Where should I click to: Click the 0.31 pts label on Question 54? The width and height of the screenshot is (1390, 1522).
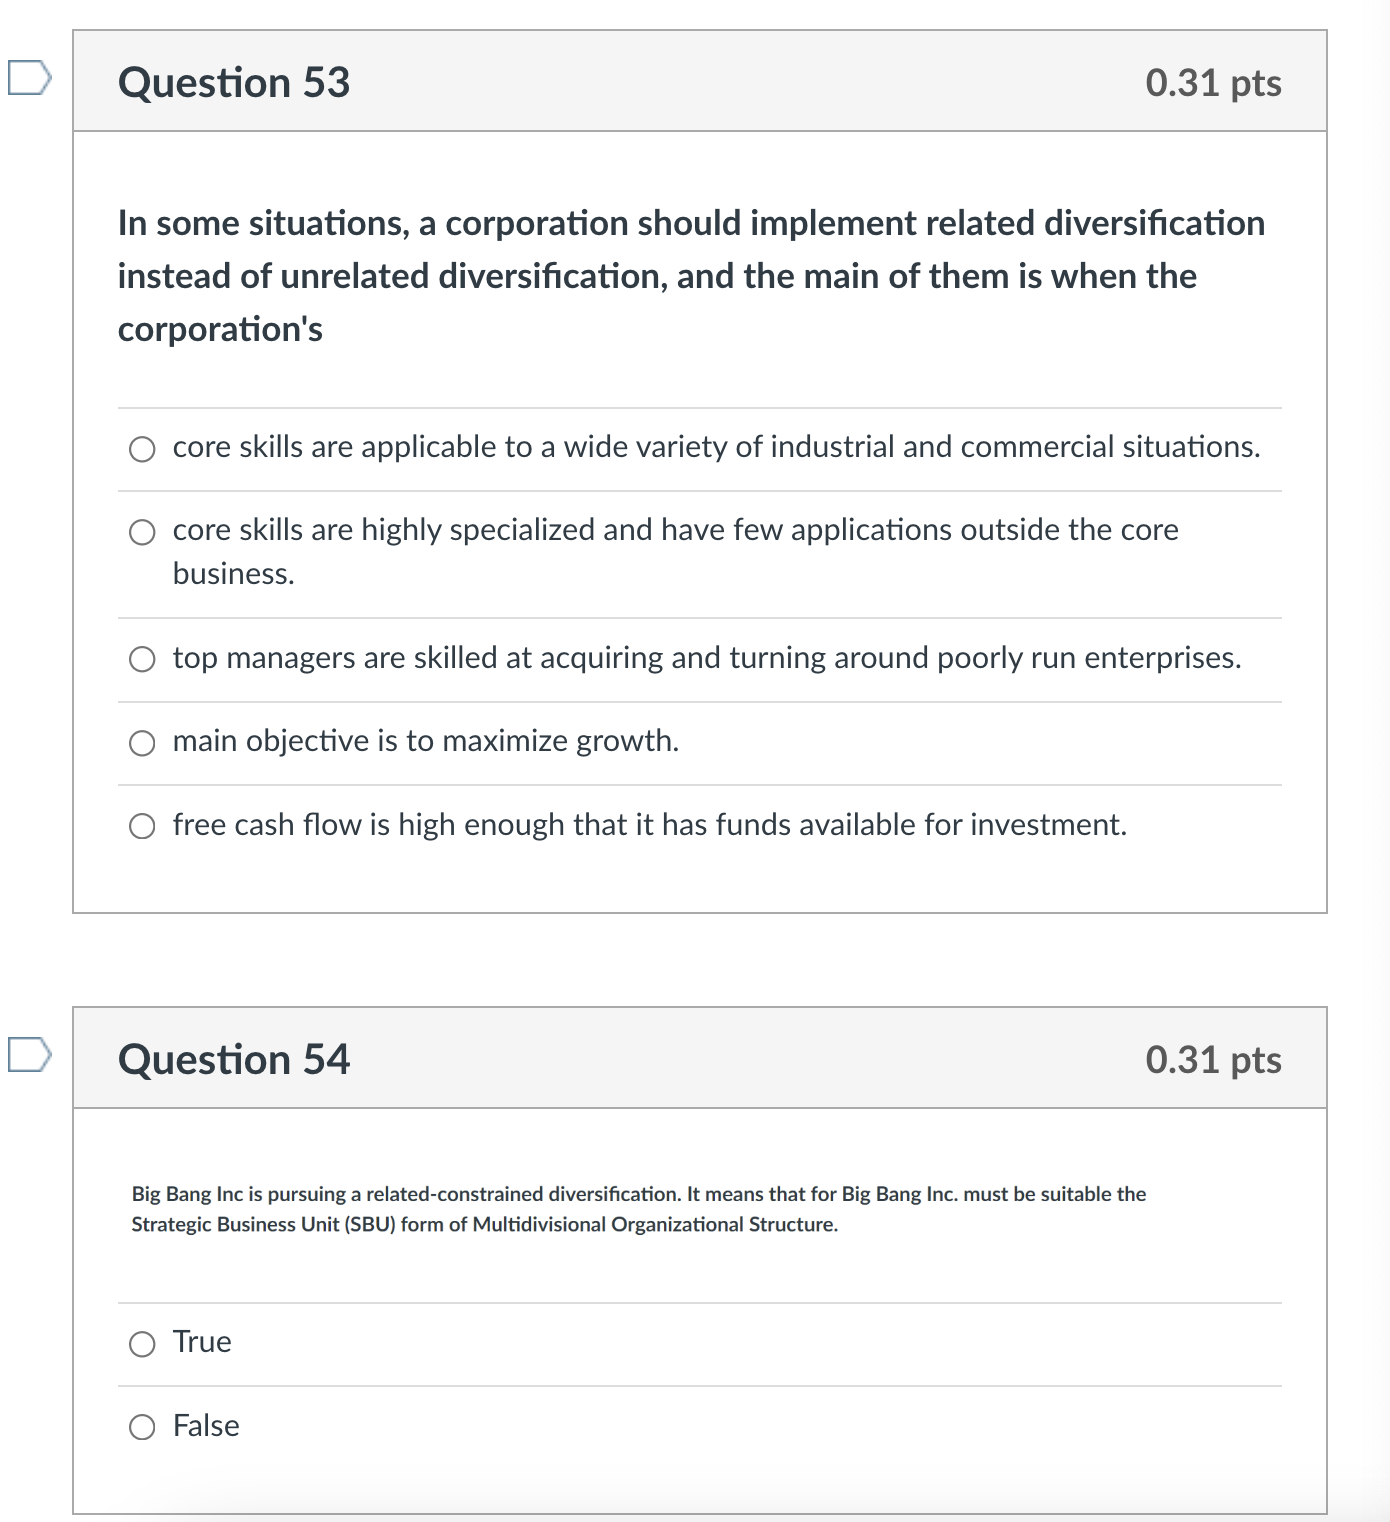pos(1213,1059)
